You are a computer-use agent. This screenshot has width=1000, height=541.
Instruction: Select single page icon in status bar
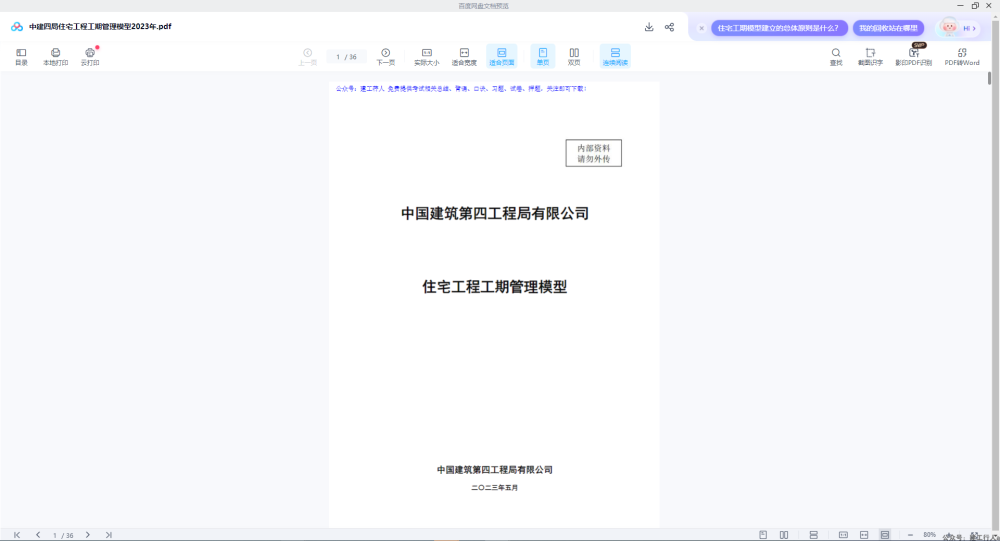coord(763,535)
